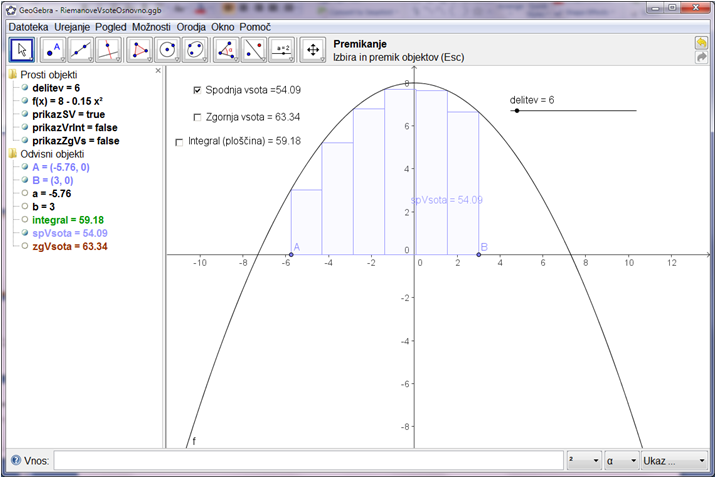Toggle visibility bullet of prikazZgVs = false
This screenshot has height=478, width=716.
25,141
